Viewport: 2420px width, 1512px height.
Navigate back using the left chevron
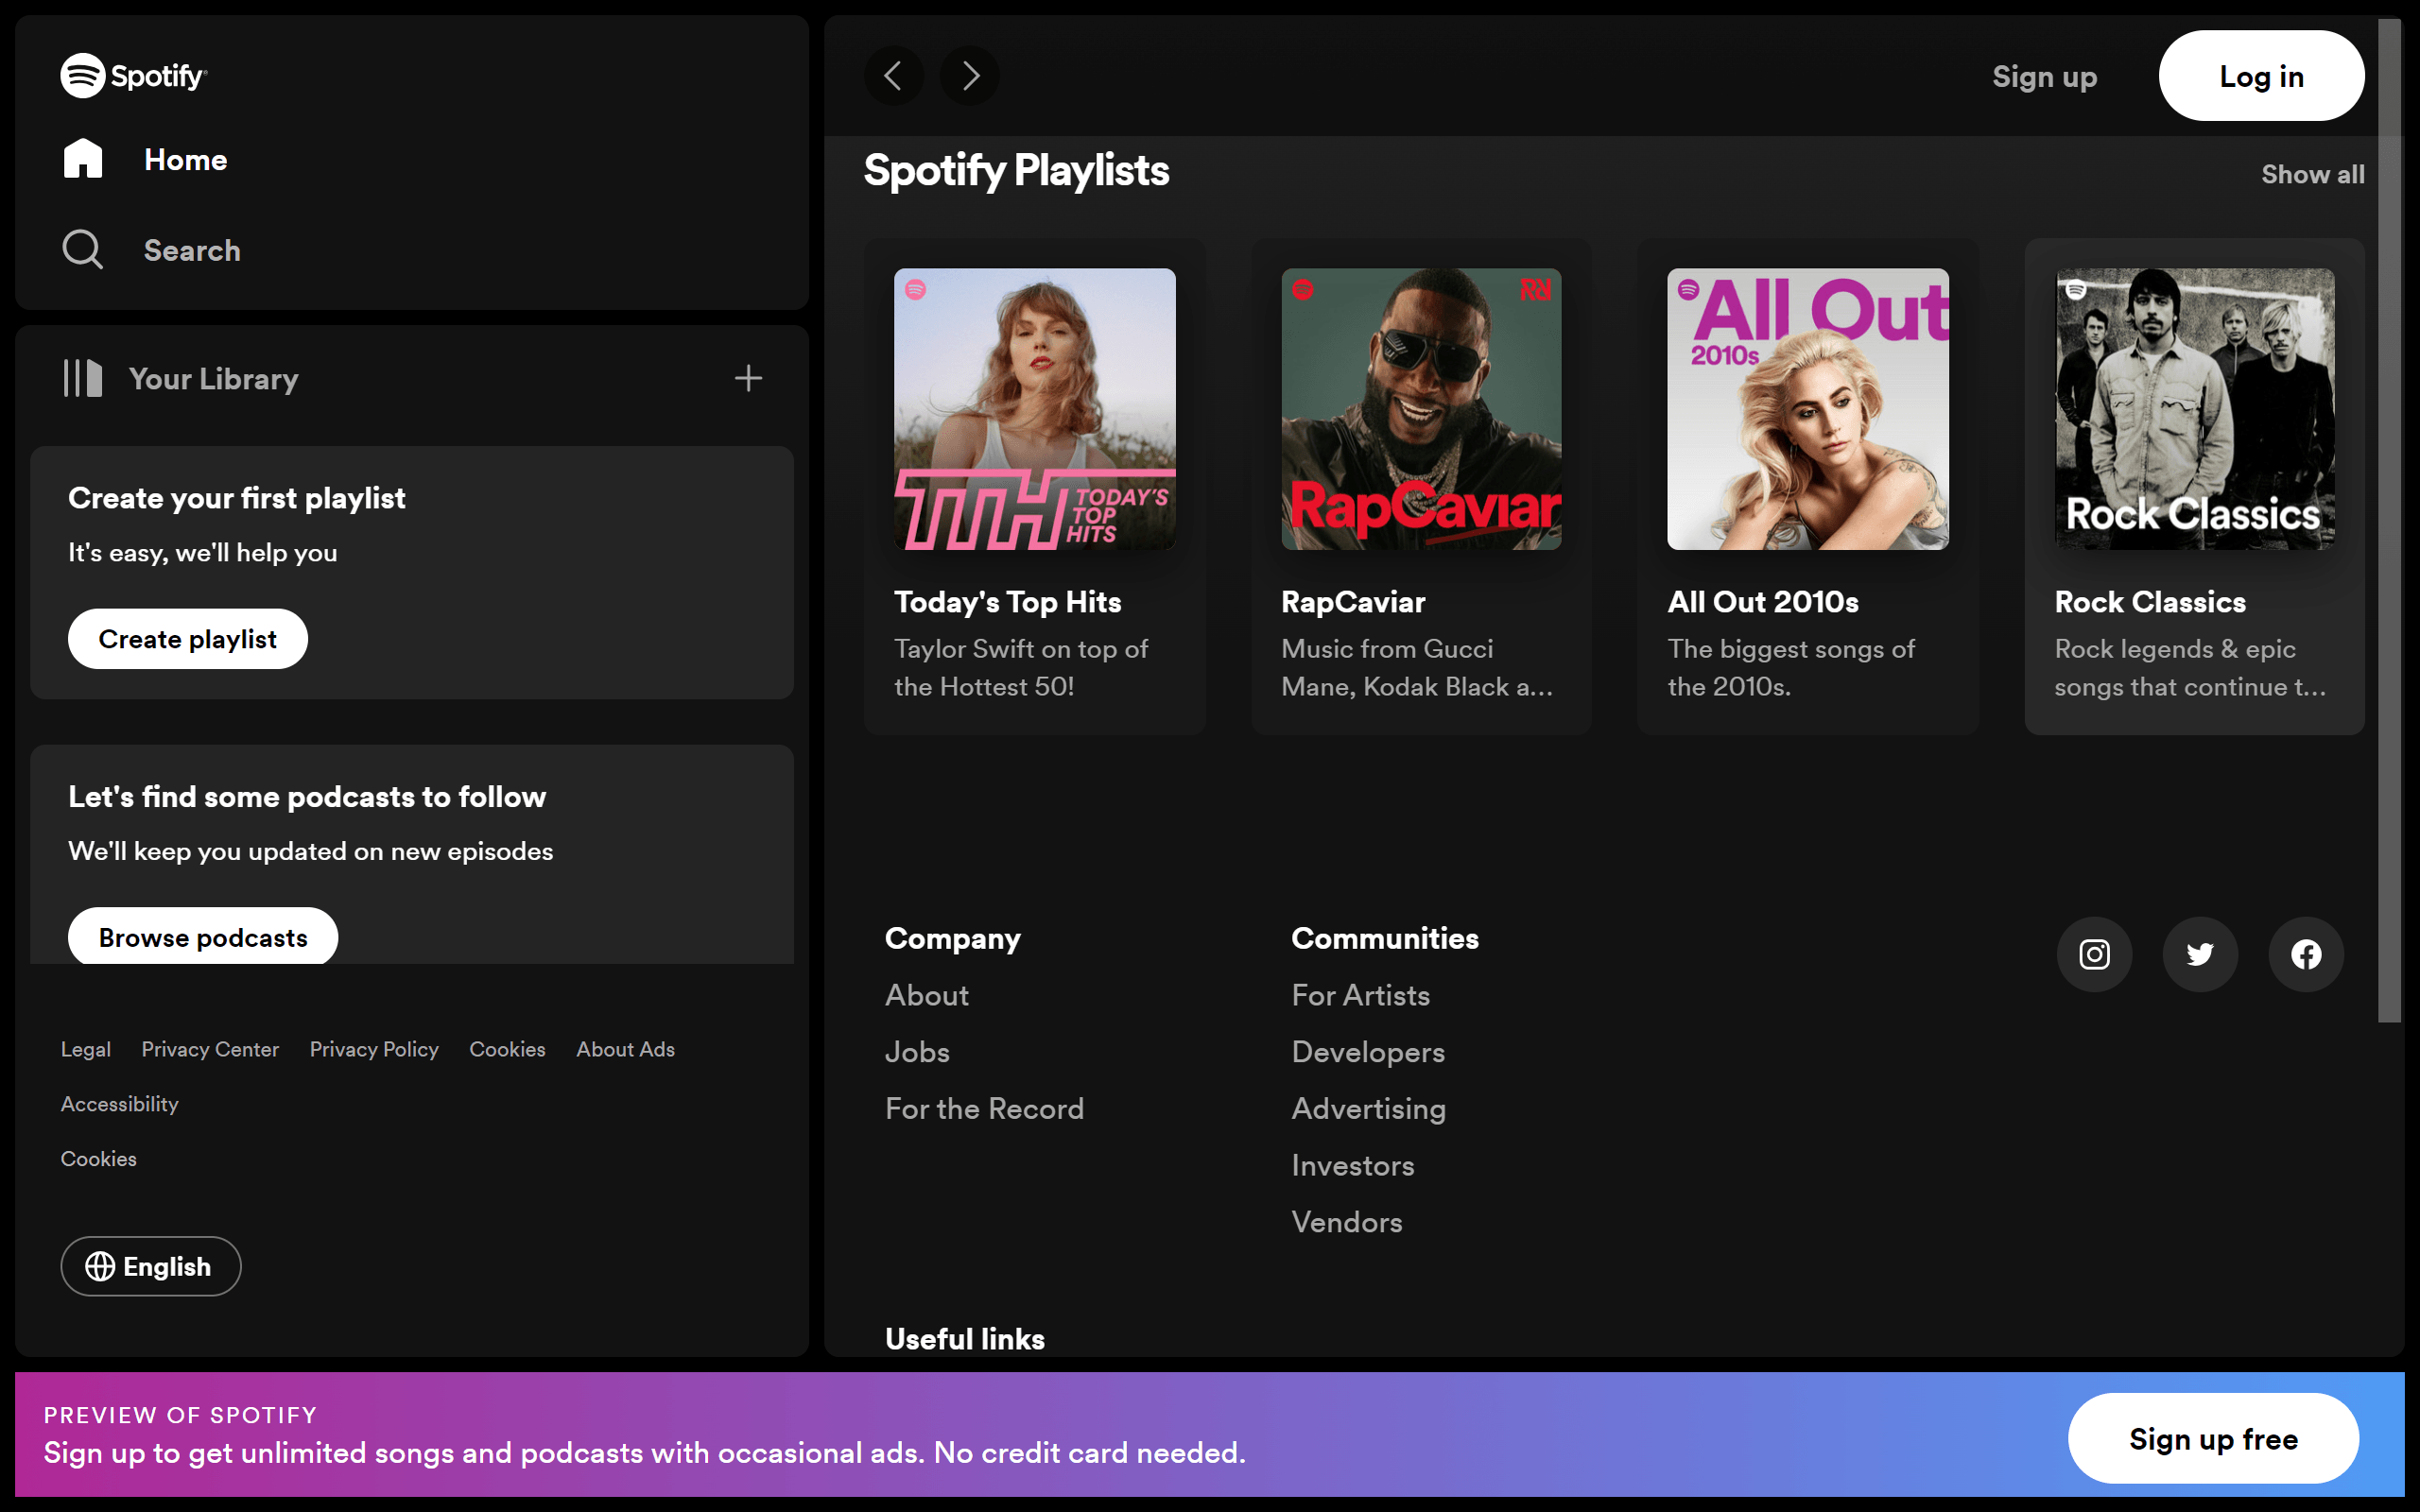click(x=894, y=75)
